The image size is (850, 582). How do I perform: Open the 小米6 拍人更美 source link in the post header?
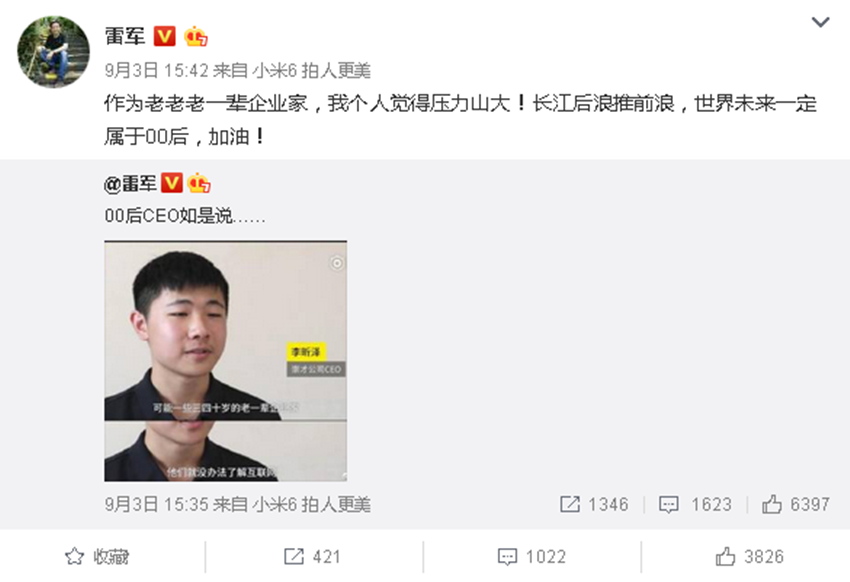click(312, 70)
